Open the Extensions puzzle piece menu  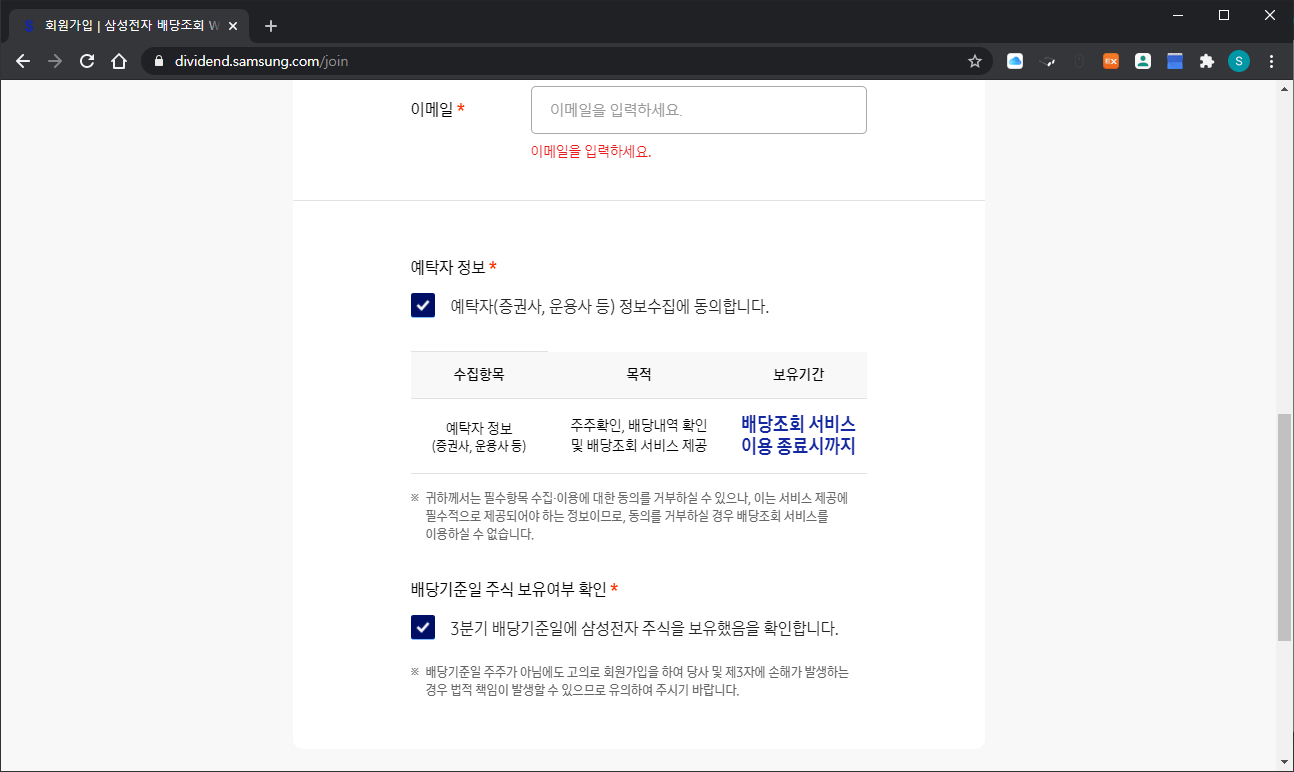pos(1207,61)
